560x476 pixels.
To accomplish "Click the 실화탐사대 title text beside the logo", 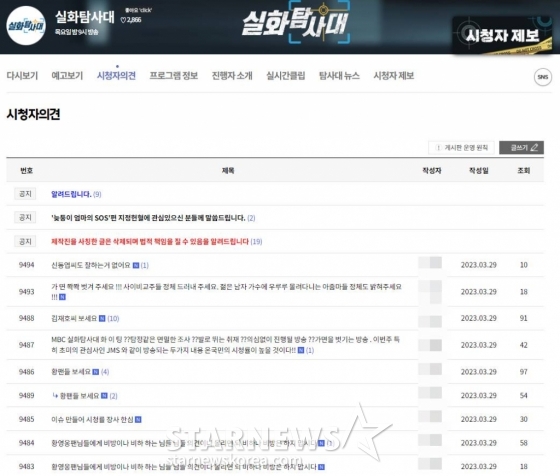I will pyautogui.click(x=85, y=17).
